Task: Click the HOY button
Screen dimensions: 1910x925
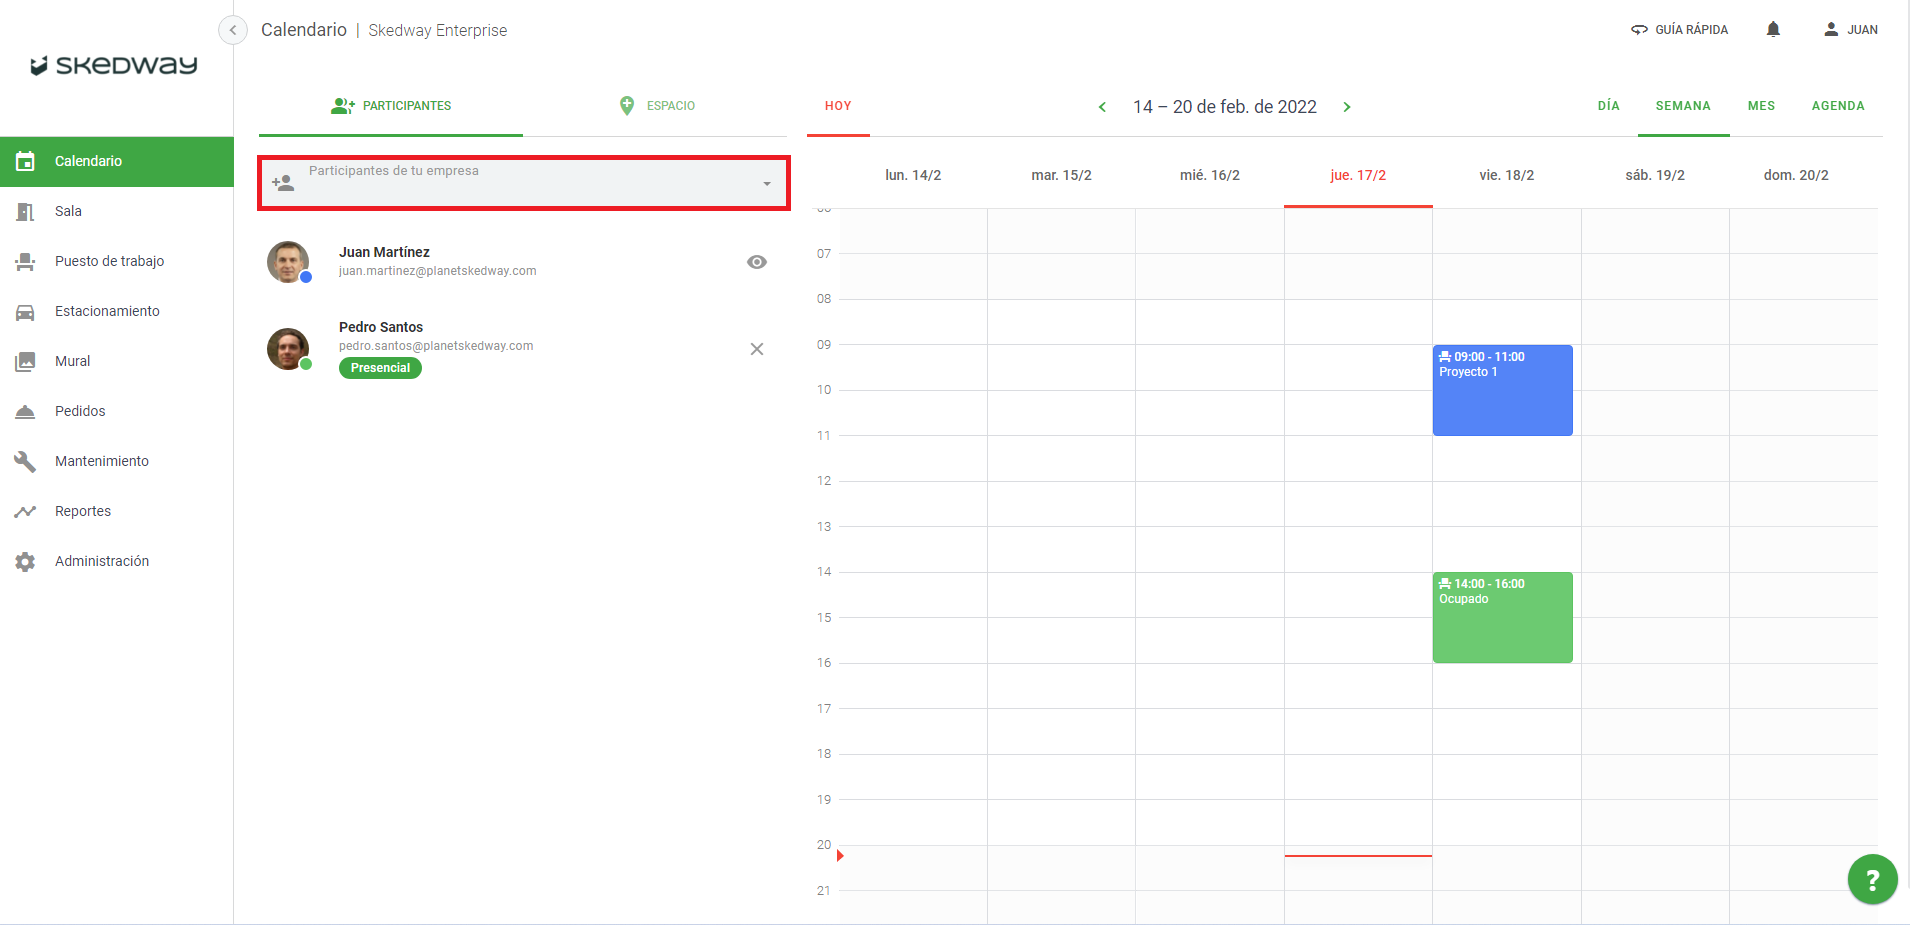Action: click(x=838, y=106)
